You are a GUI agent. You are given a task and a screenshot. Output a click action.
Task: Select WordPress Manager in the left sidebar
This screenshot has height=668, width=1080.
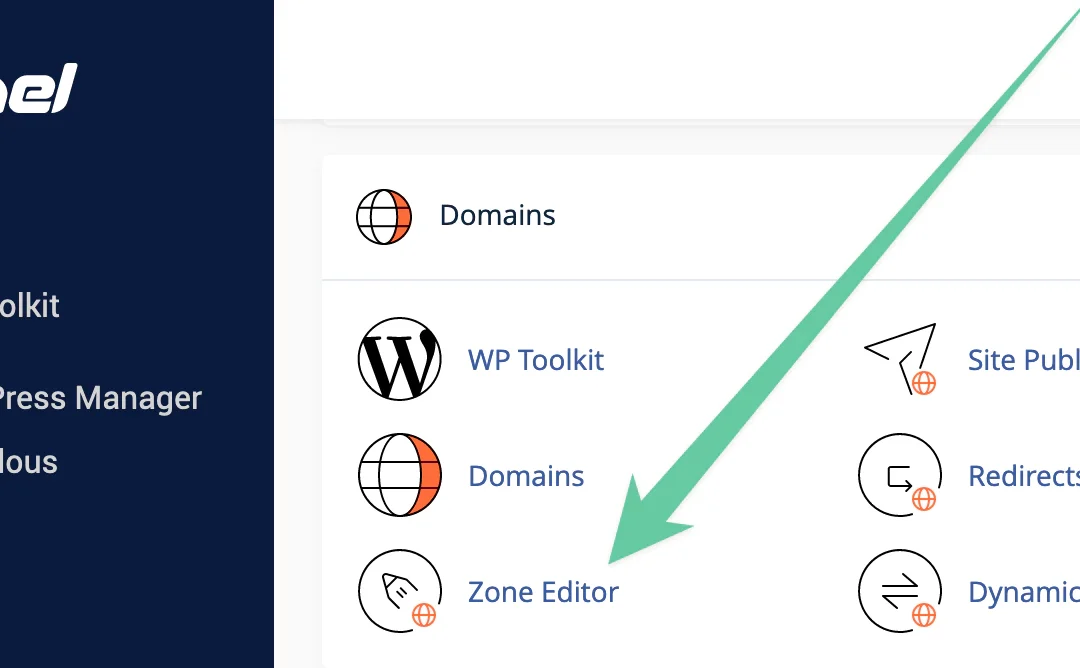coord(100,397)
